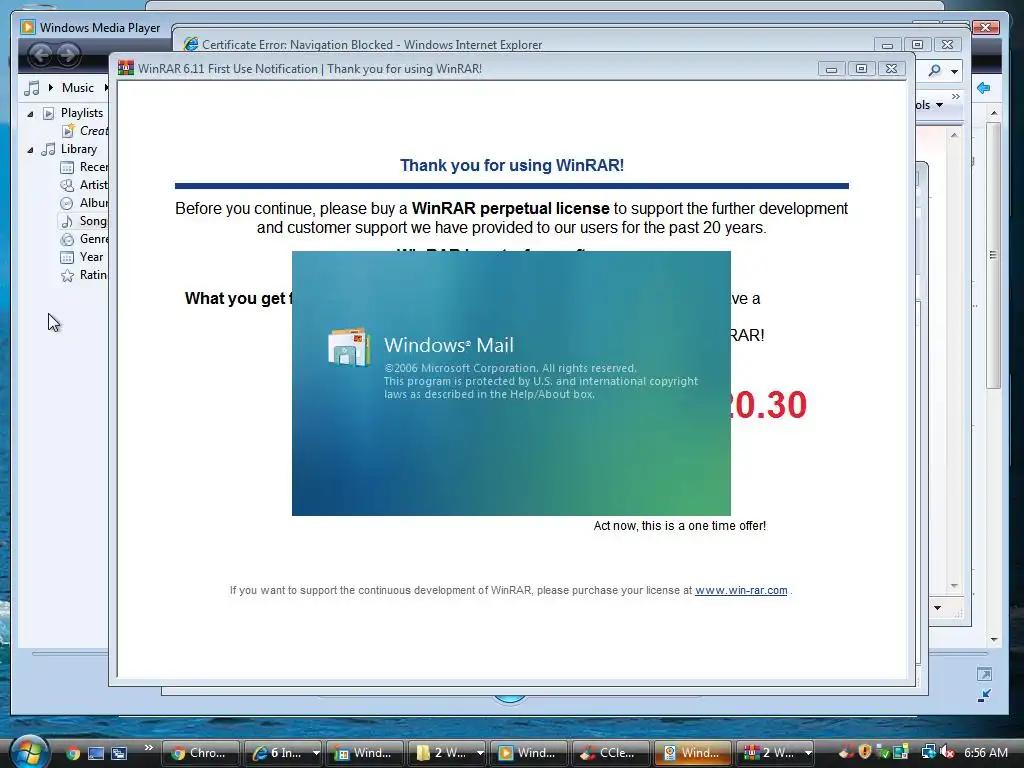1024x768 pixels.
Task: Click the Artist icon in Library
Action: click(x=67, y=185)
